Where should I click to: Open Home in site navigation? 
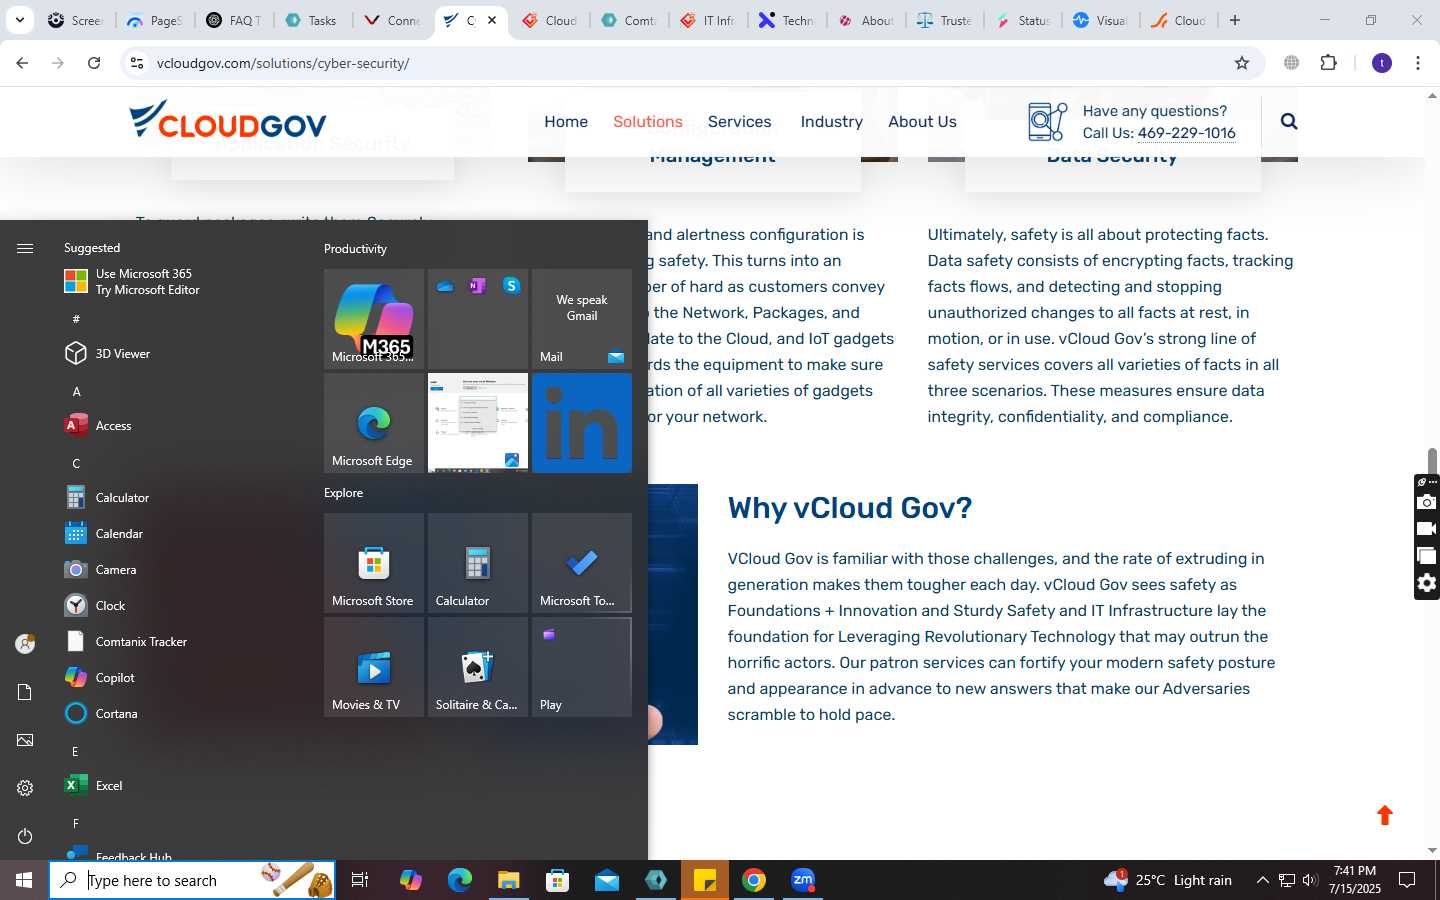coord(566,121)
